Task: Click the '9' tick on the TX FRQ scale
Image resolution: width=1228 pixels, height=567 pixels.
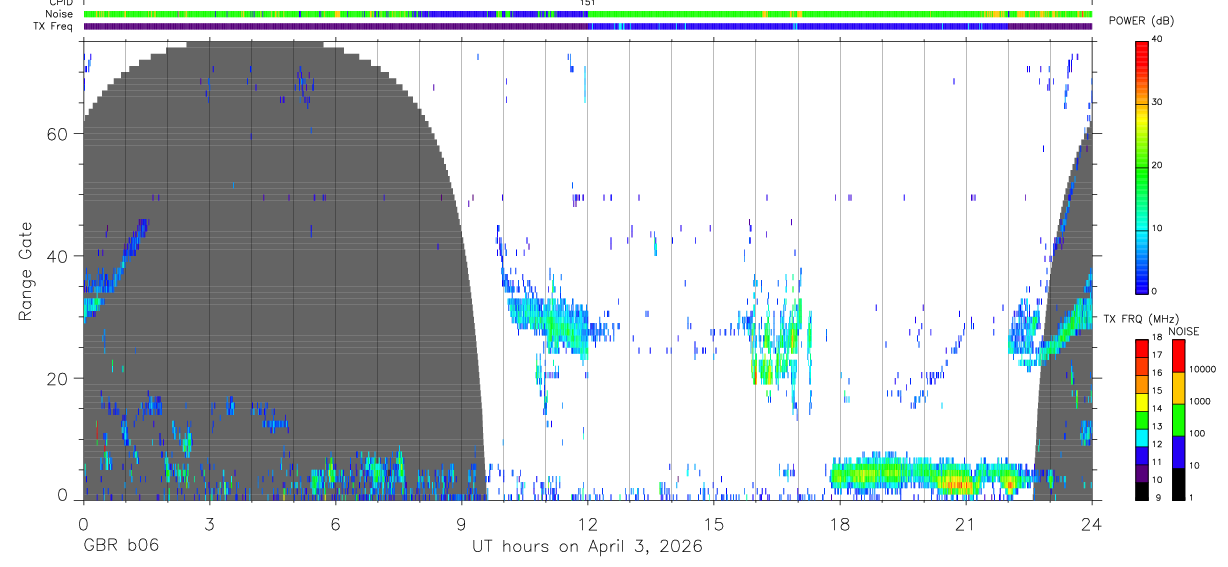Action: coord(1157,497)
